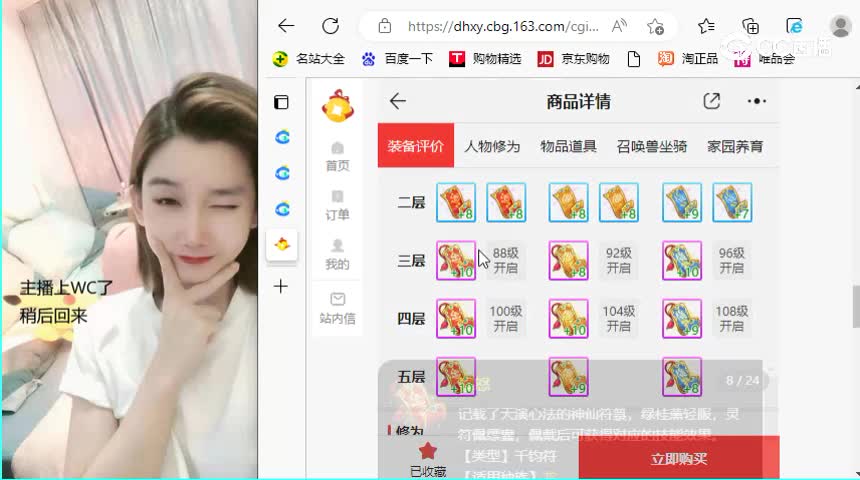Viewport: 860px width, 480px height.
Task: Open the 唯品会 bookmark
Action: (x=765, y=59)
